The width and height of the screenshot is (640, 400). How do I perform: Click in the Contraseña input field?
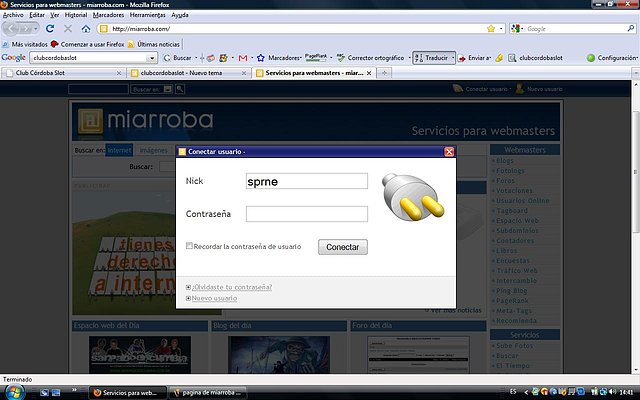coord(307,214)
